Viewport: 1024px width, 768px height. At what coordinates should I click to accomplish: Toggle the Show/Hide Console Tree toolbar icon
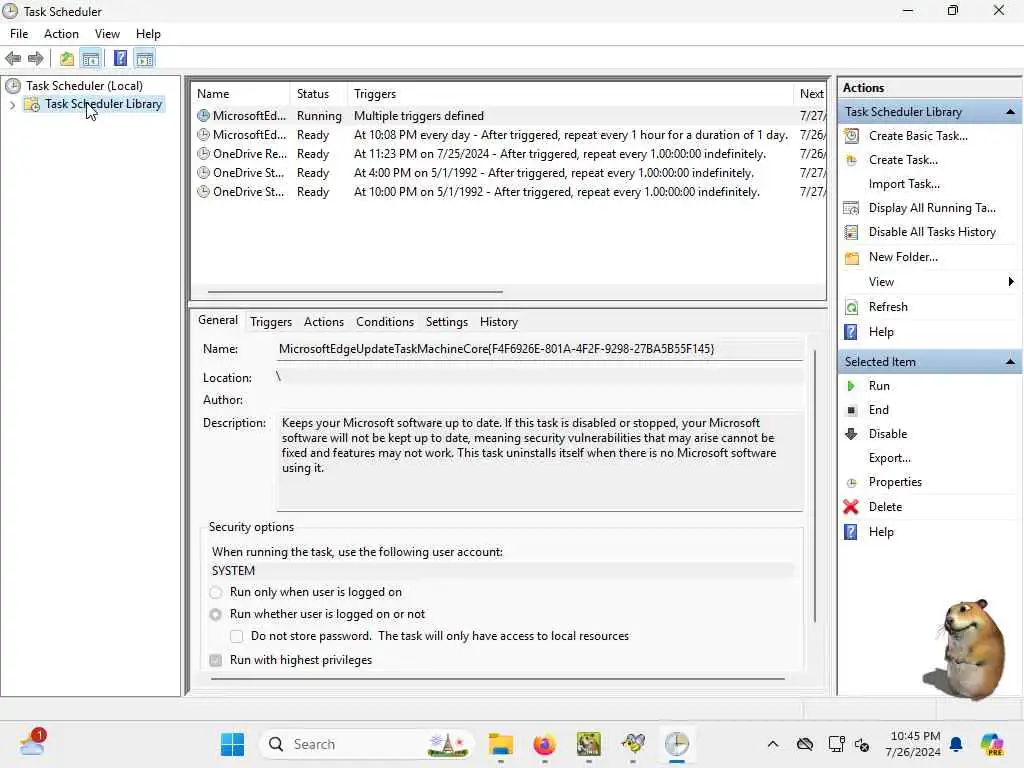pyautogui.click(x=91, y=59)
